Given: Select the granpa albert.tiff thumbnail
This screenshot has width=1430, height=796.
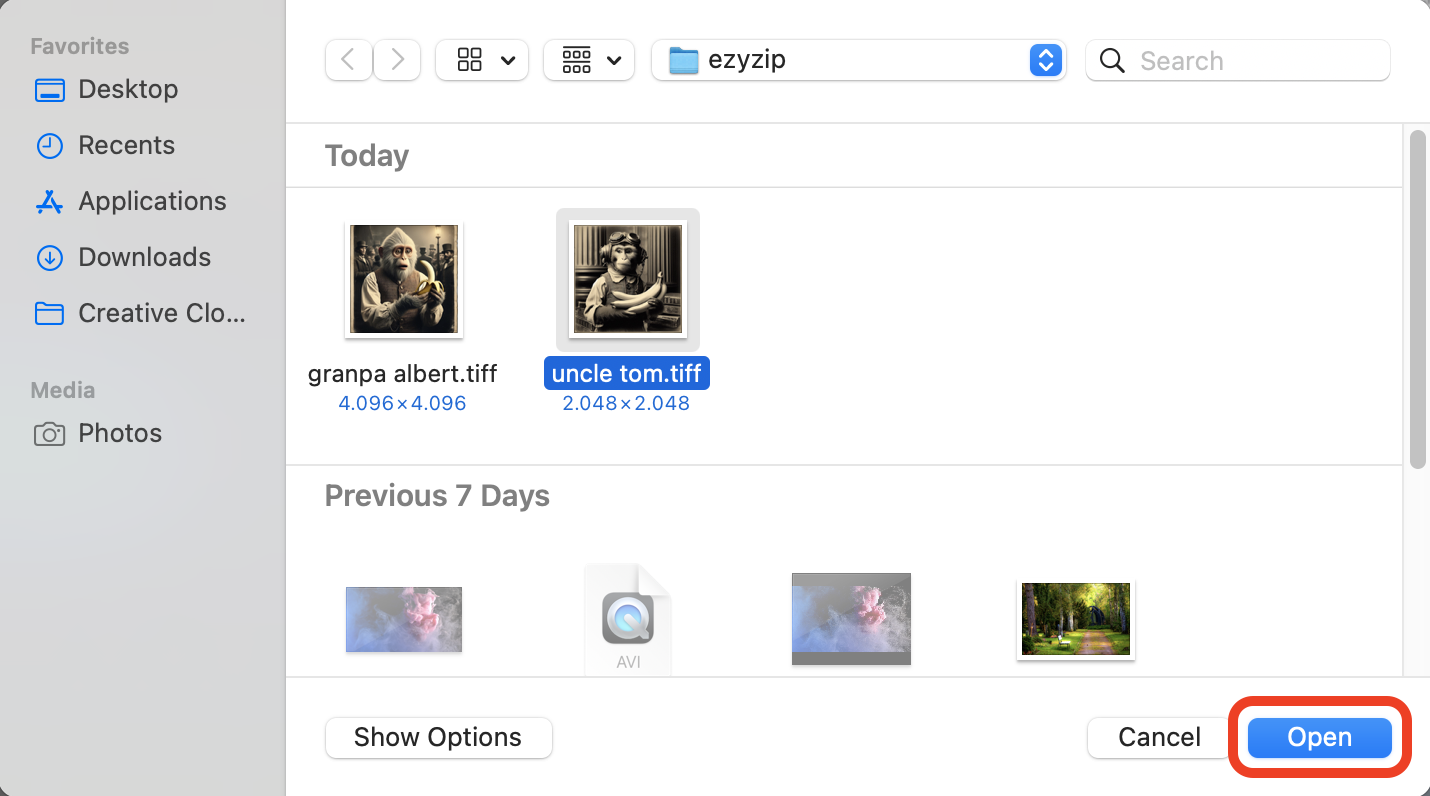Looking at the screenshot, I should tap(403, 279).
